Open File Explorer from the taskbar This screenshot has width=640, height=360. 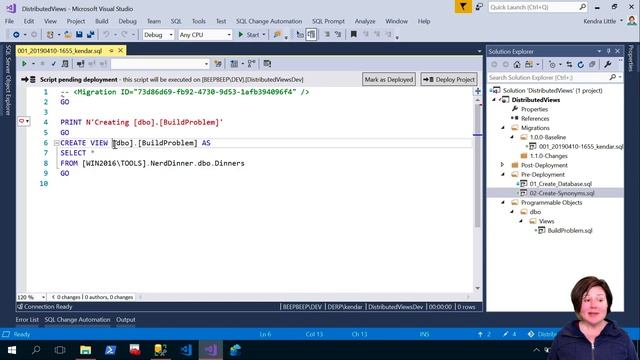pyautogui.click(x=85, y=350)
